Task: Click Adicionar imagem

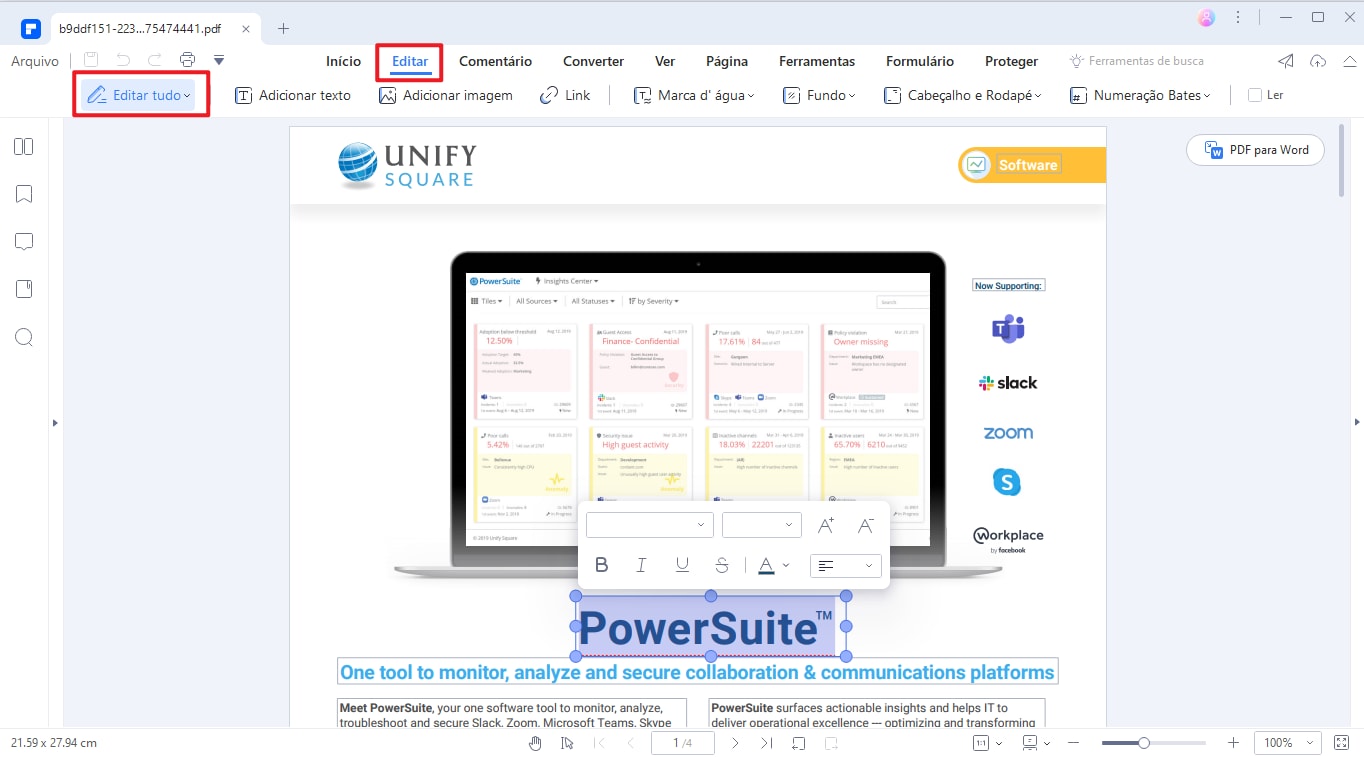Action: [x=446, y=95]
